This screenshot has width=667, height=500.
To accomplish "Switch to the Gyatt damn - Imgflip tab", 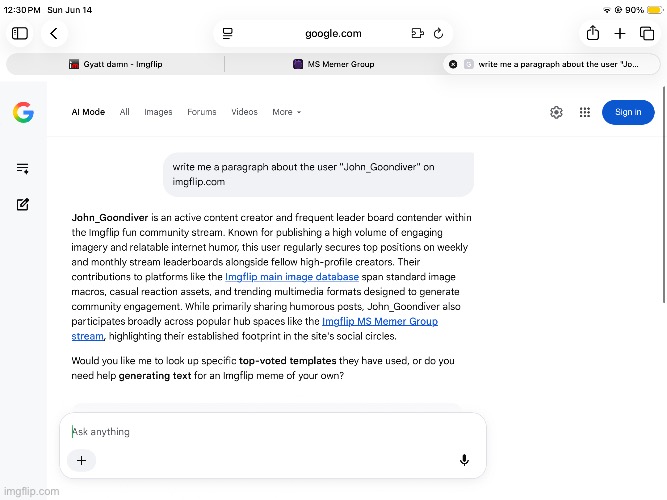I will pyautogui.click(x=116, y=64).
